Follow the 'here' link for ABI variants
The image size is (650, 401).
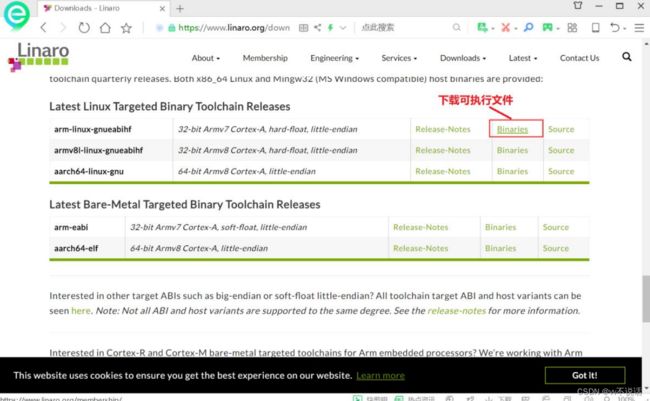80,311
